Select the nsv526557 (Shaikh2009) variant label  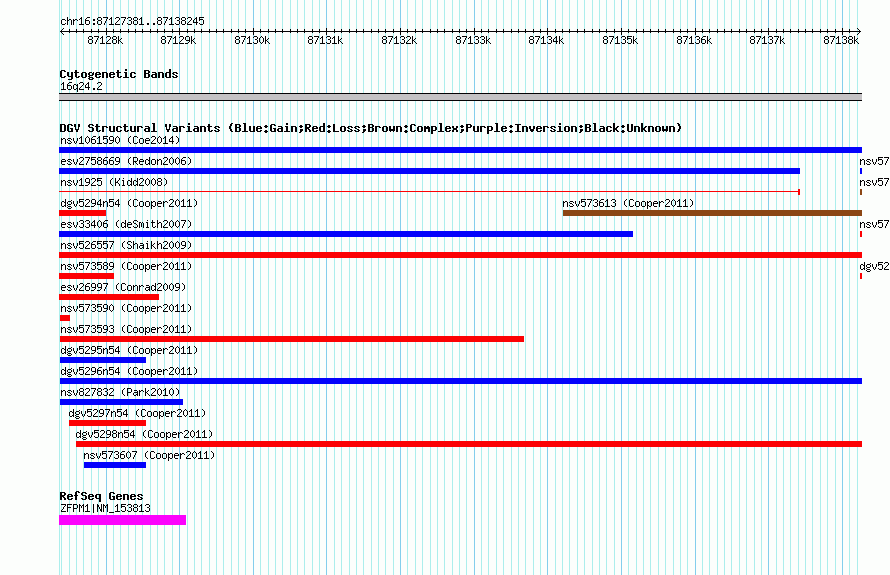[126, 245]
